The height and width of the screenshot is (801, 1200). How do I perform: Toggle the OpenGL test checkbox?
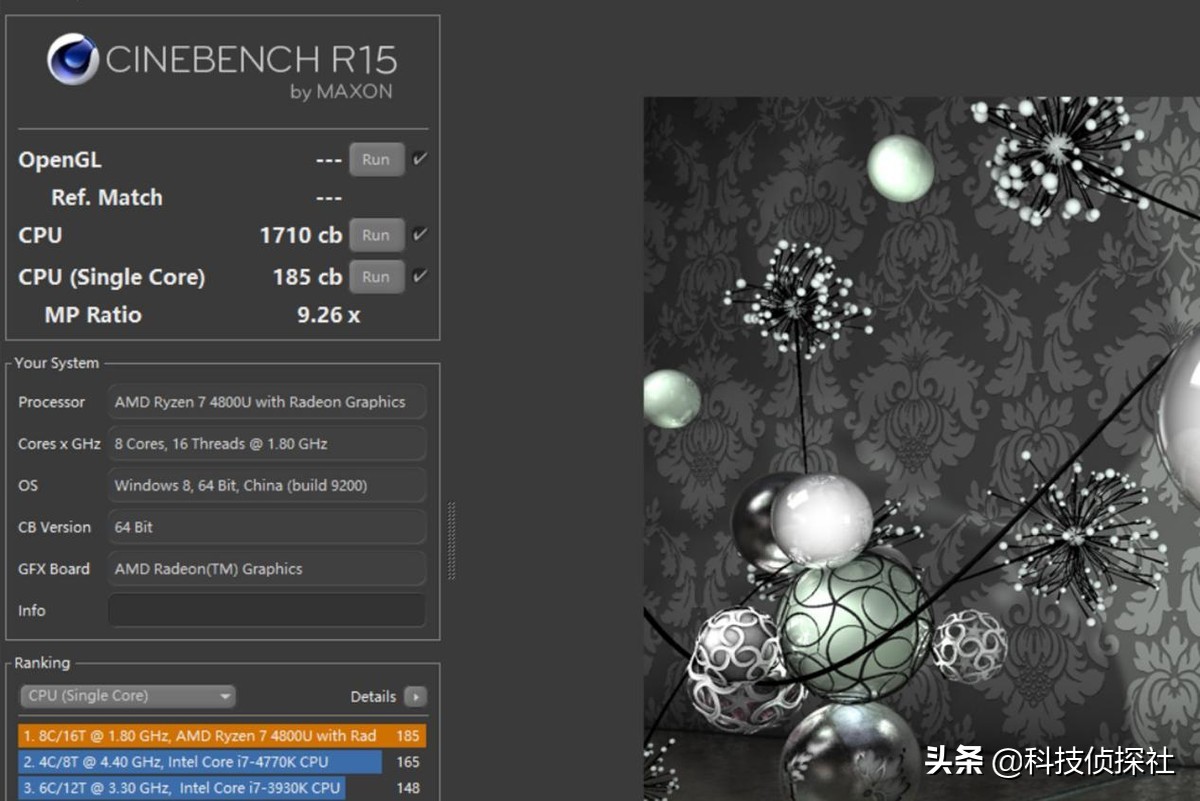420,159
